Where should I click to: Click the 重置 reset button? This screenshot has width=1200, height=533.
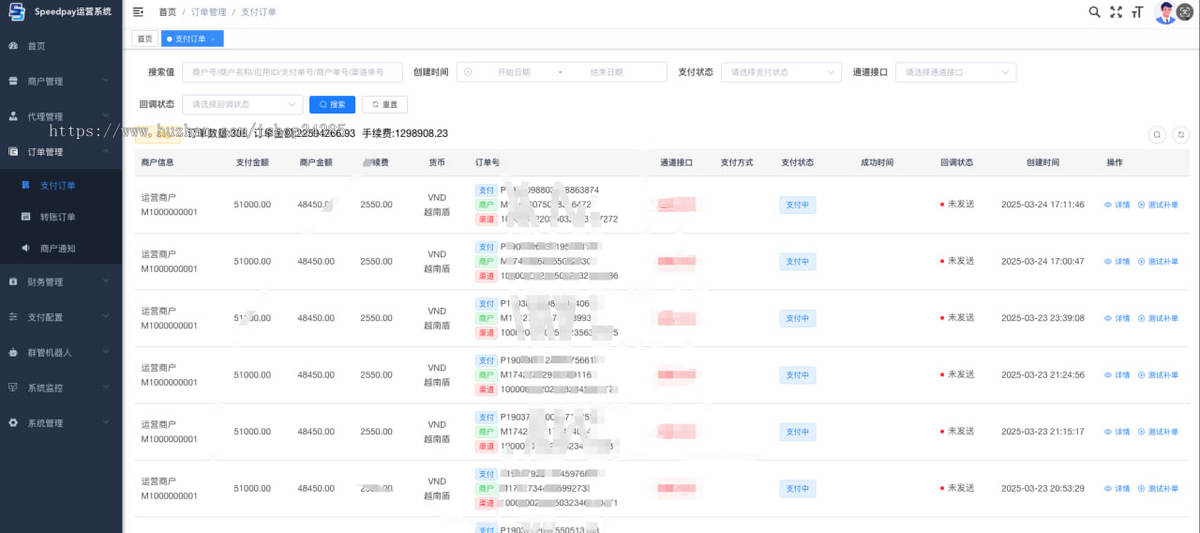(x=384, y=104)
